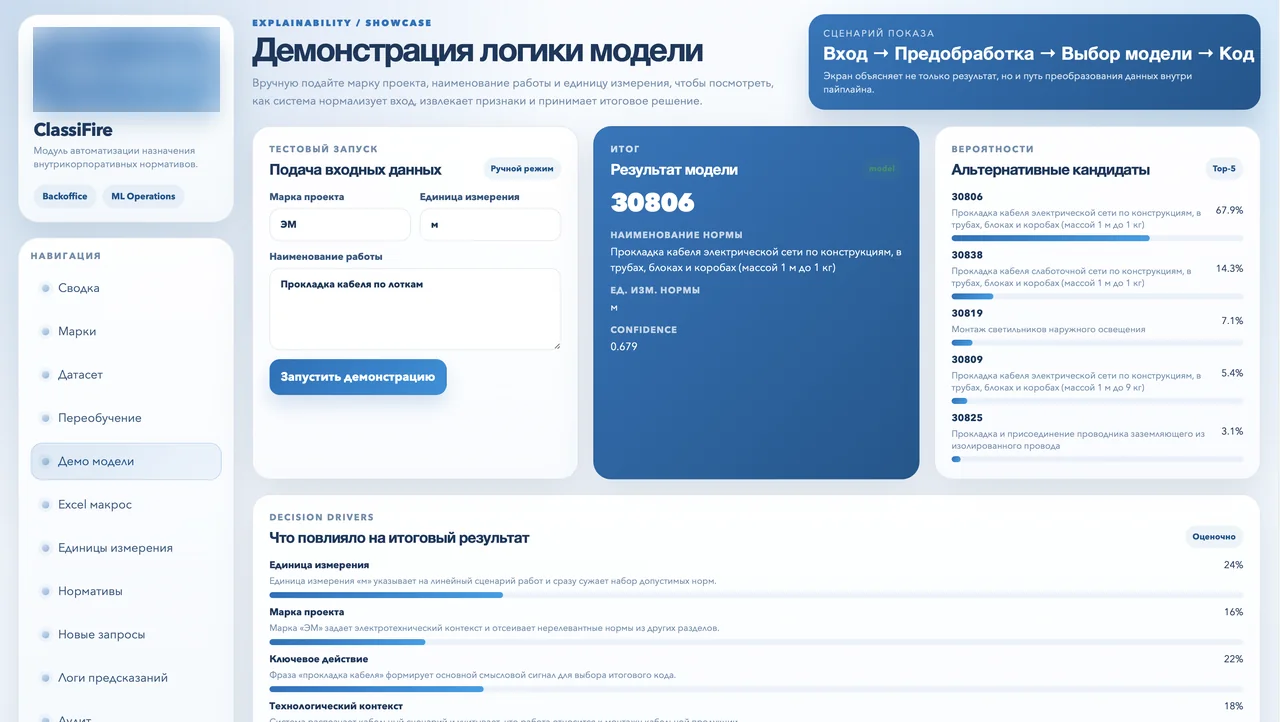
Task: Select candidate code 30809
Action: (x=967, y=359)
